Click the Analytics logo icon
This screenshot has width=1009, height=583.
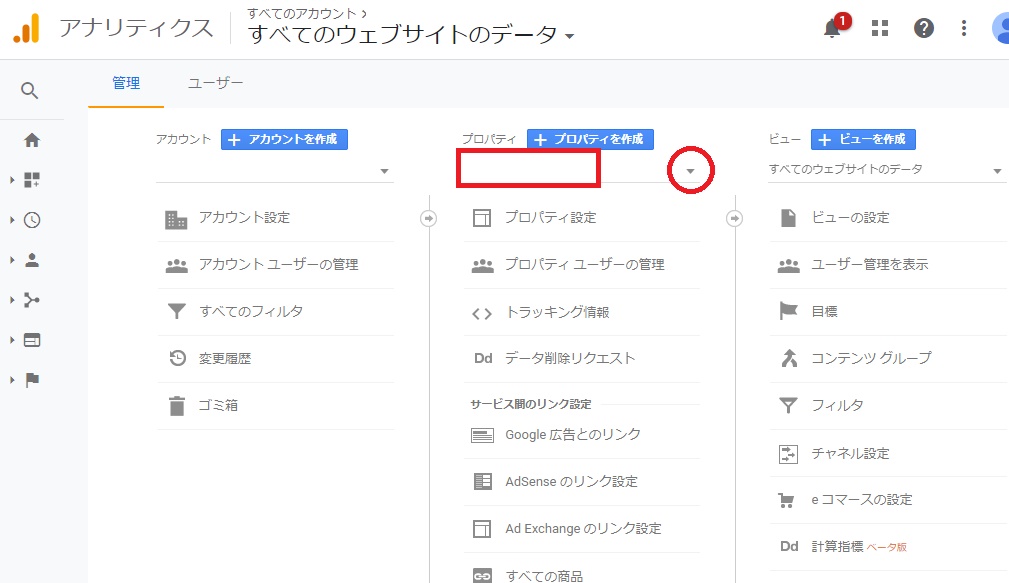[26, 28]
